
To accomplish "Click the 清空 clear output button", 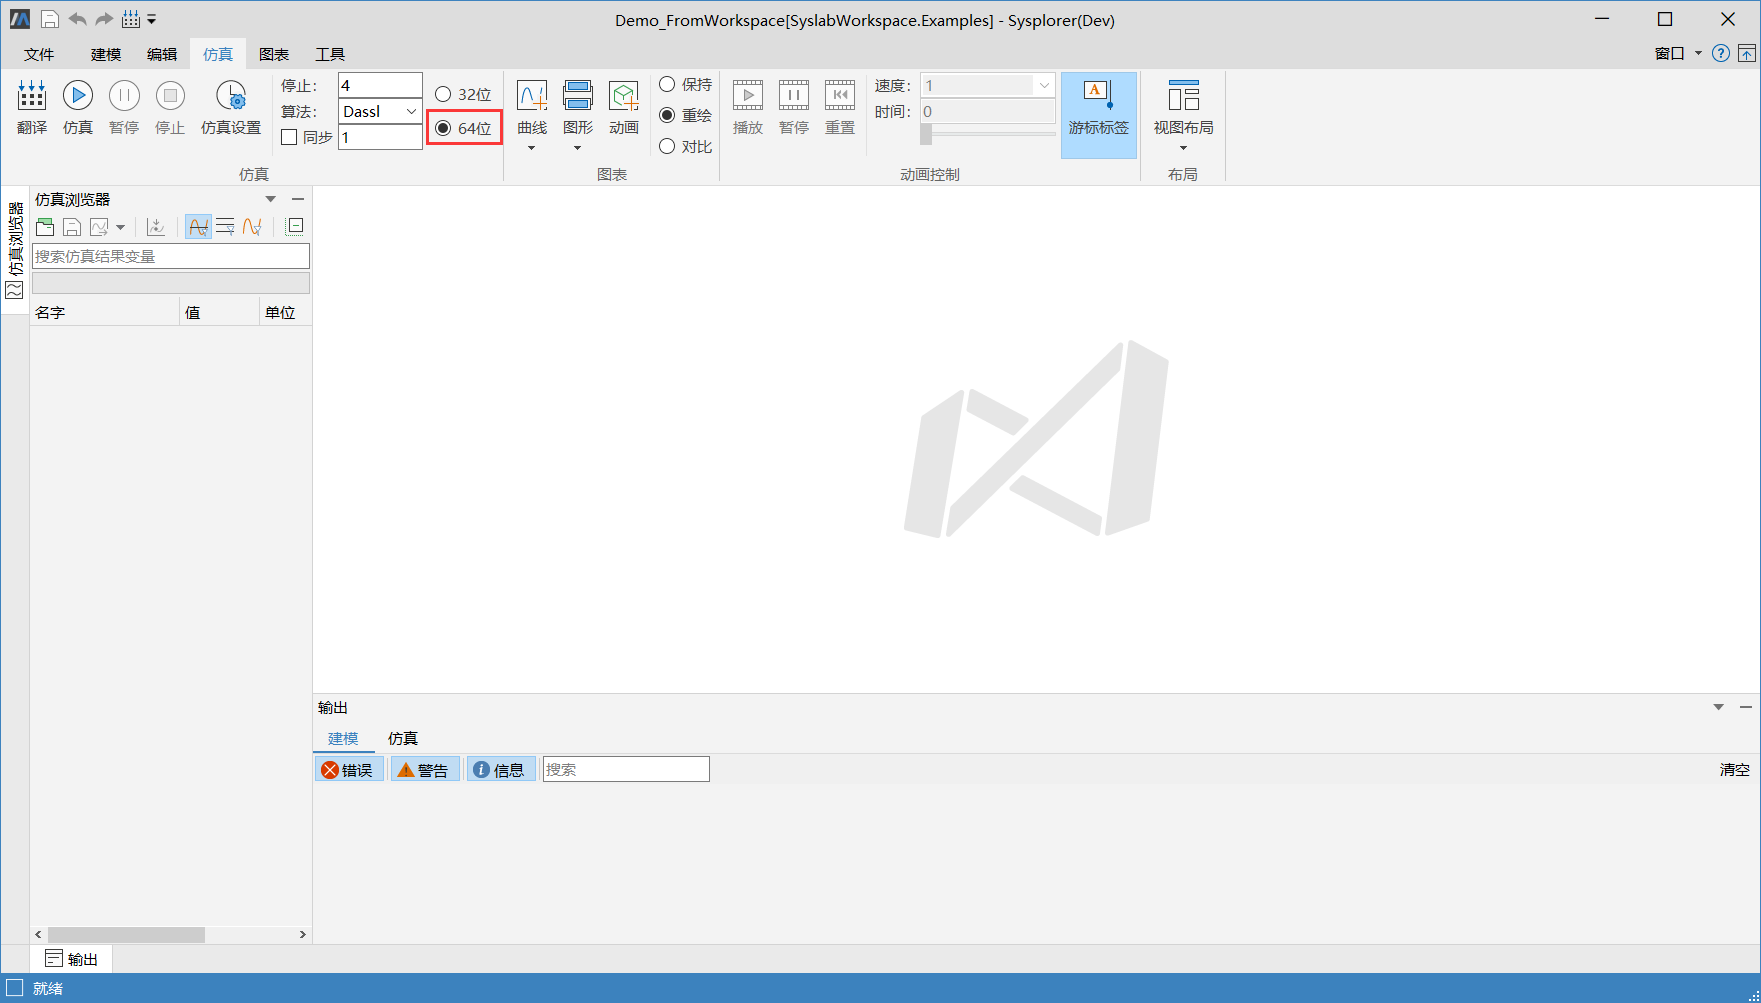I will point(1734,770).
